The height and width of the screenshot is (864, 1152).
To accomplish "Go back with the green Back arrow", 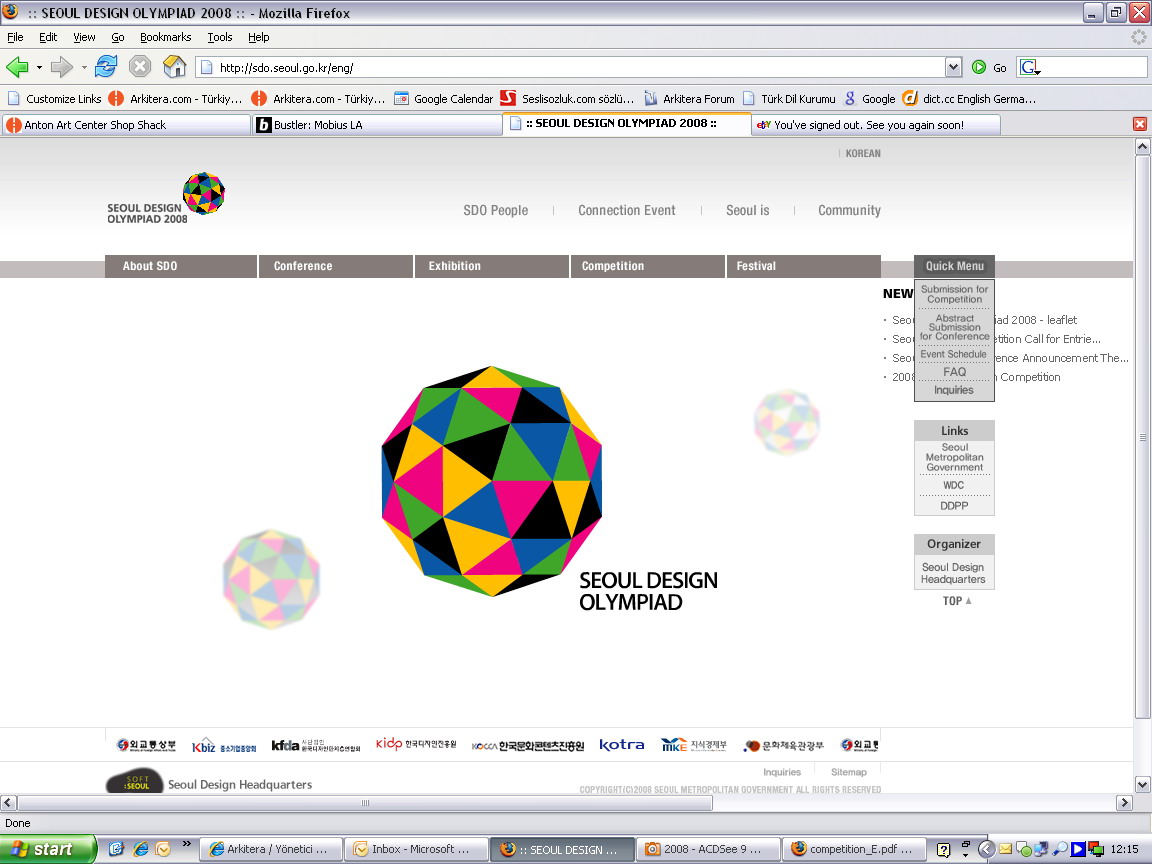I will [x=17, y=68].
